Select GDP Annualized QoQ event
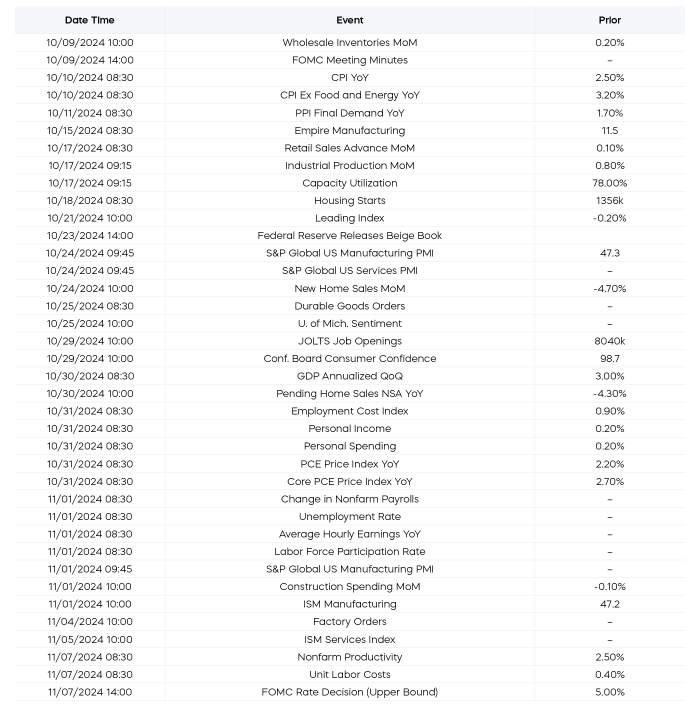Viewport: 700px width, 726px height. click(x=350, y=376)
